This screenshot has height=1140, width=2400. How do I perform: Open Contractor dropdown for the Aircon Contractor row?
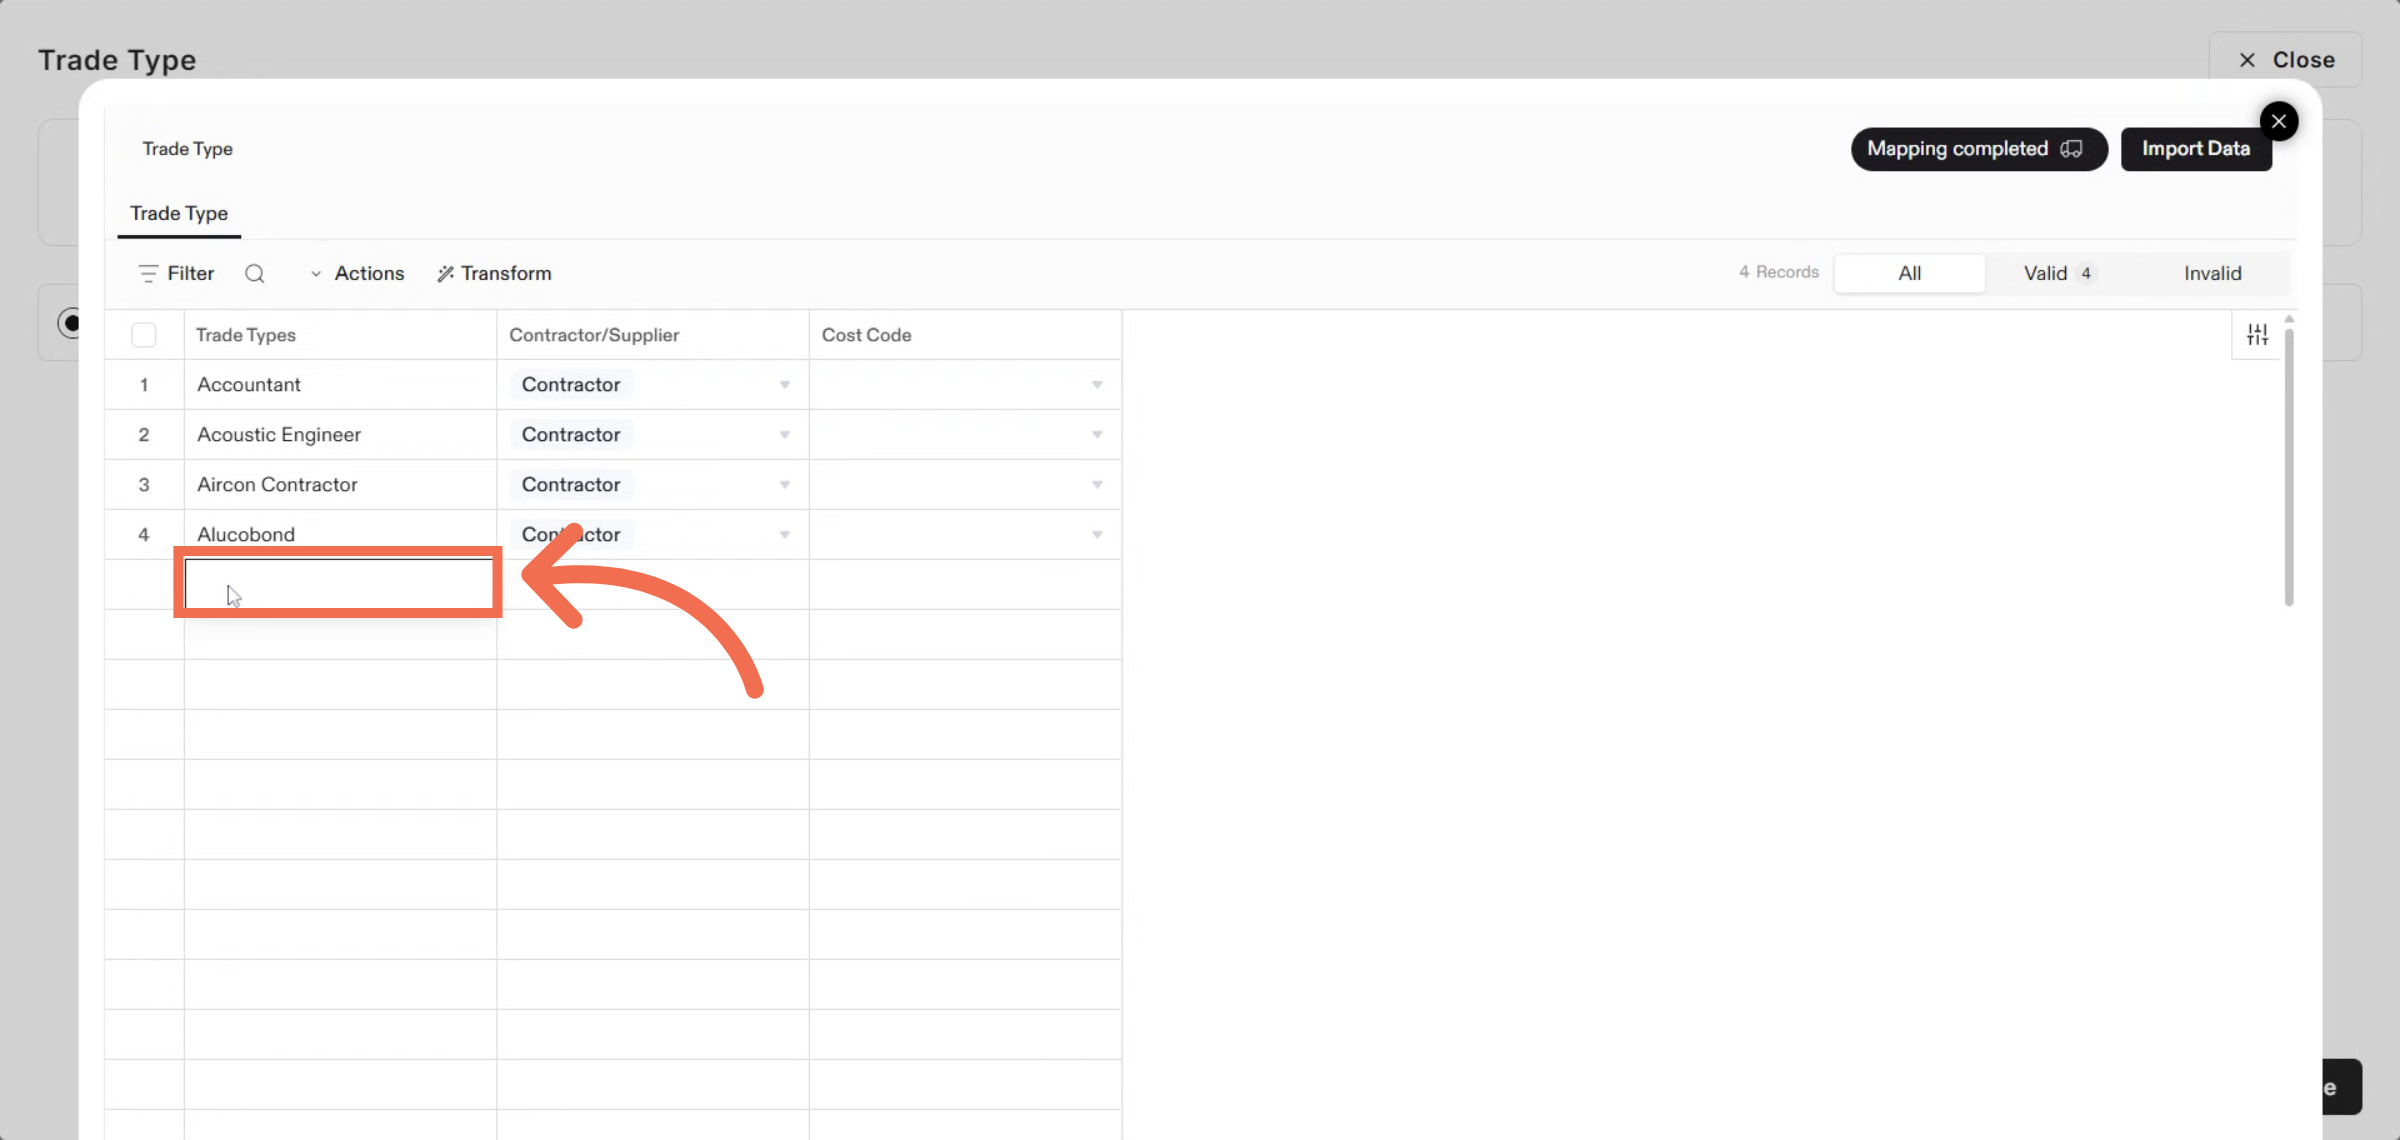[784, 485]
